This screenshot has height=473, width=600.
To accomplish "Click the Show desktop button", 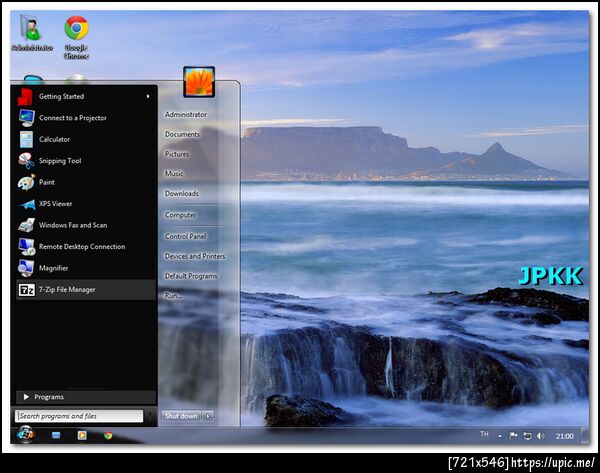I will (x=584, y=435).
